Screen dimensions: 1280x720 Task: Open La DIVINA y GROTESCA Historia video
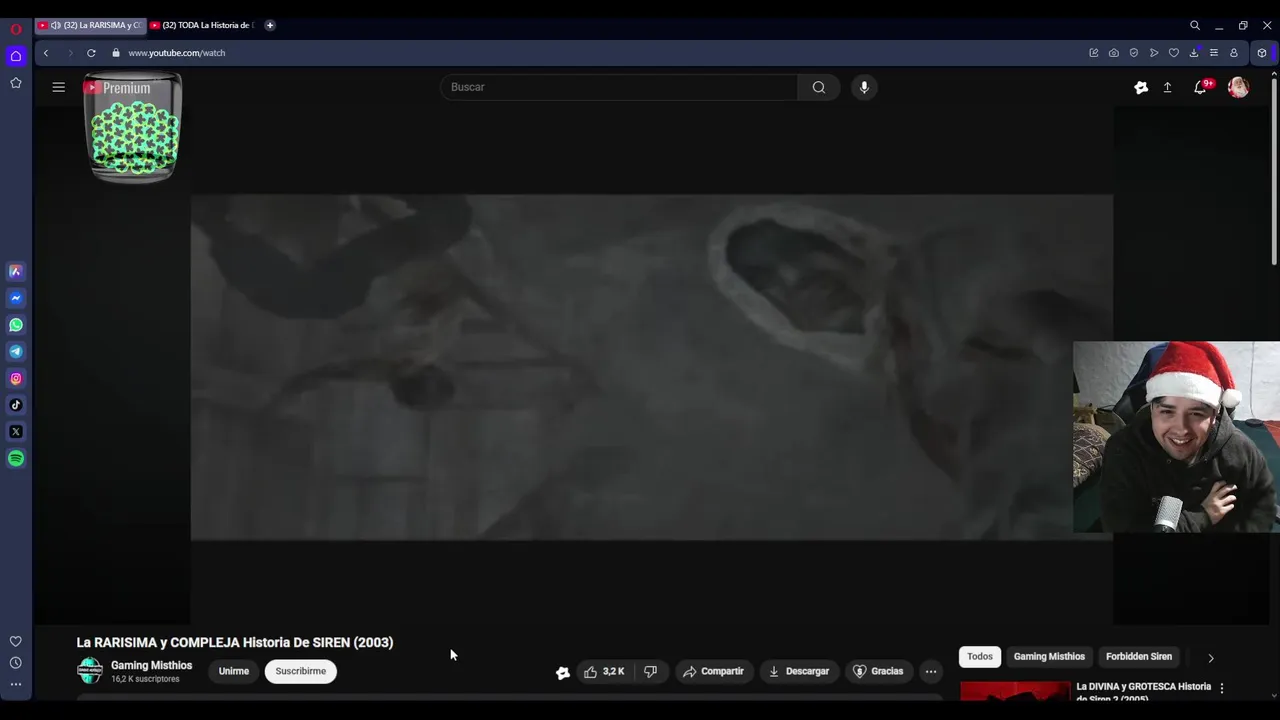[x=1143, y=691]
